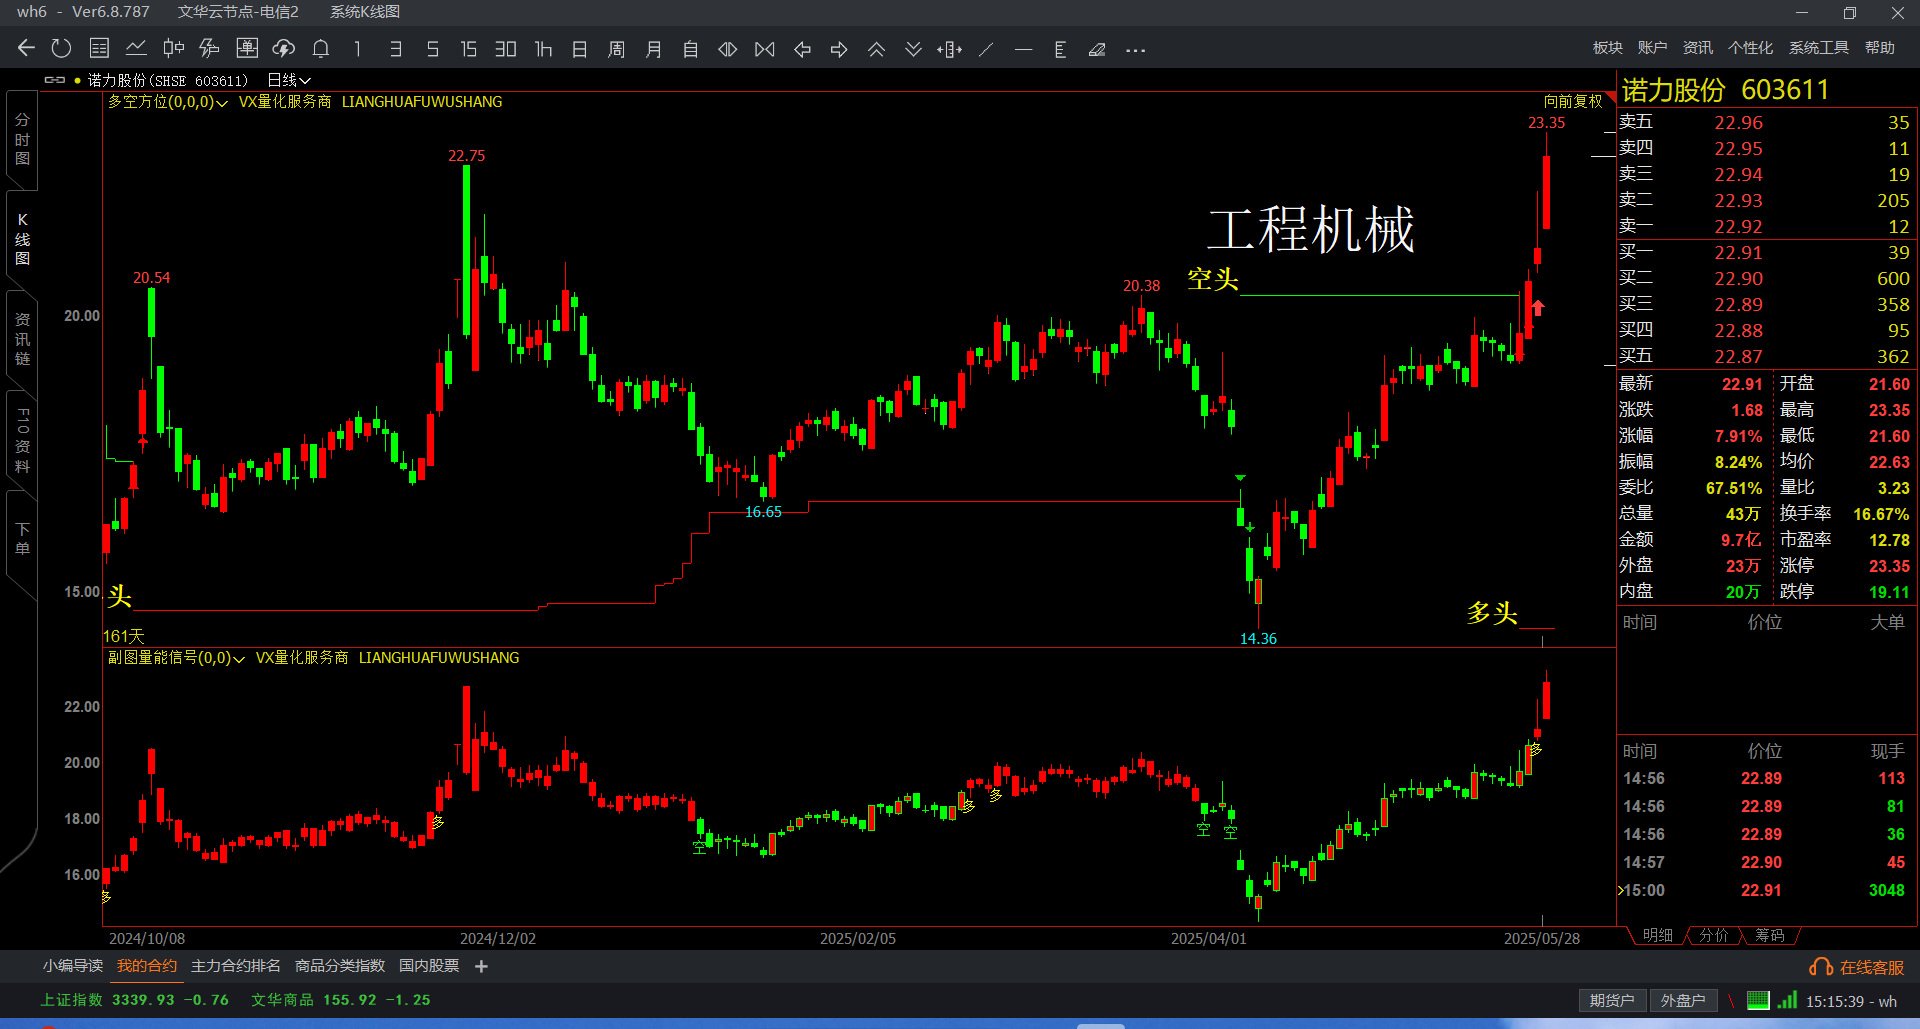Screen dimensions: 1920x1029
Task: Switch to monthly (月) period
Action: [x=653, y=48]
